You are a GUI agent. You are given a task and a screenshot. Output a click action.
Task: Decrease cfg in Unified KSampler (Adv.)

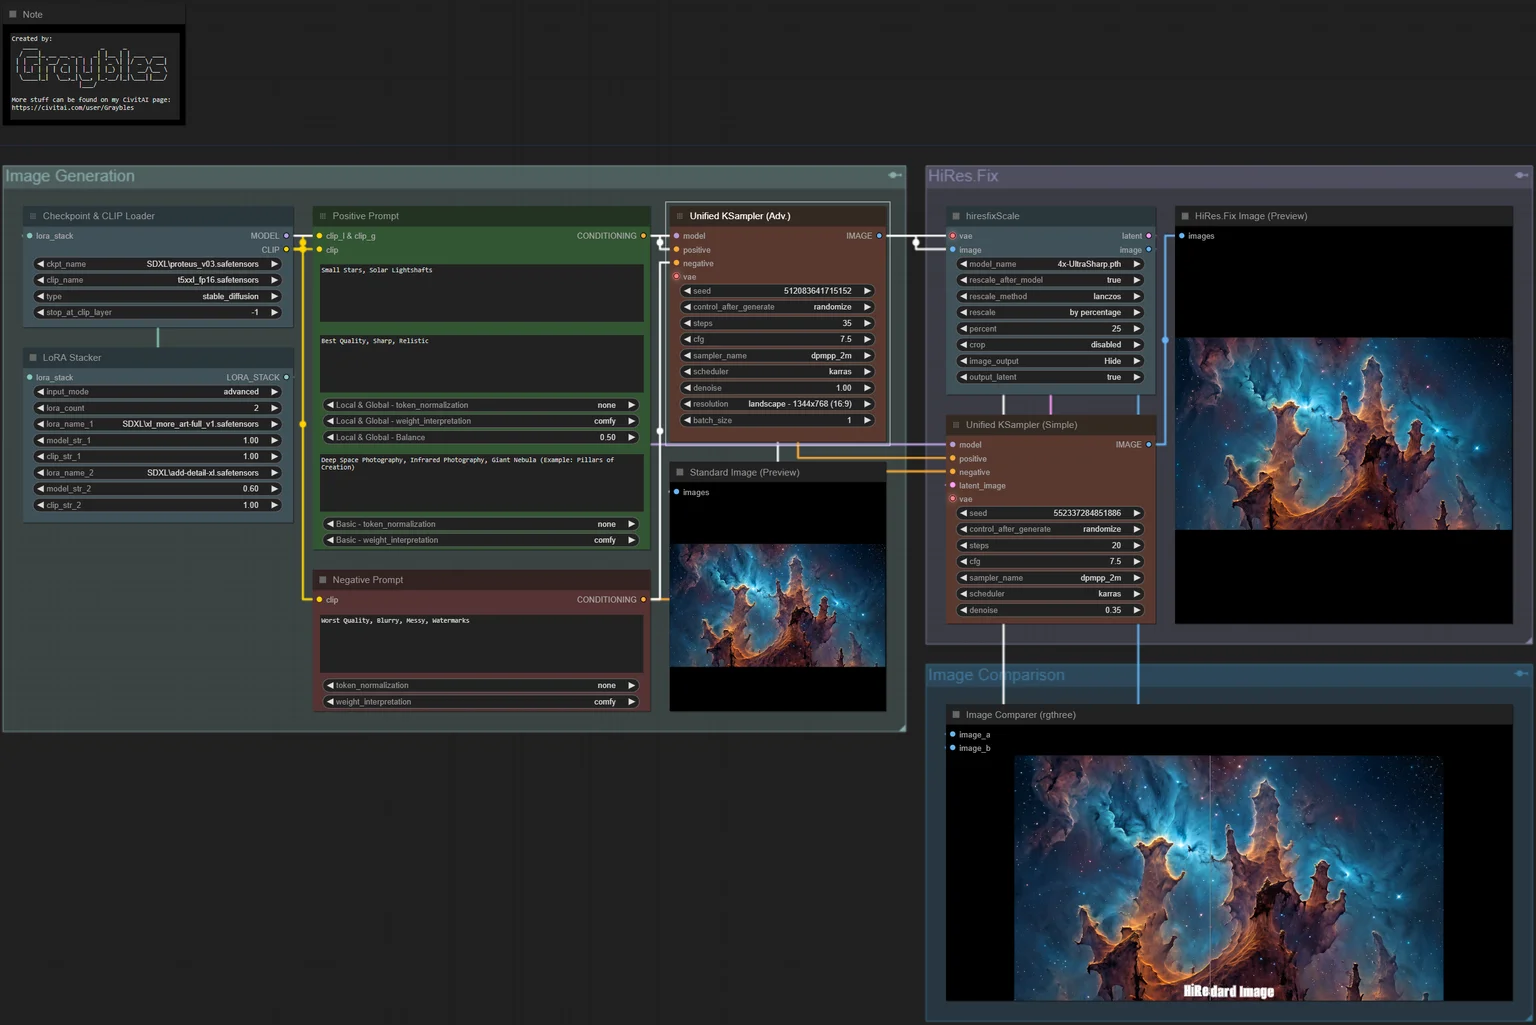point(687,339)
